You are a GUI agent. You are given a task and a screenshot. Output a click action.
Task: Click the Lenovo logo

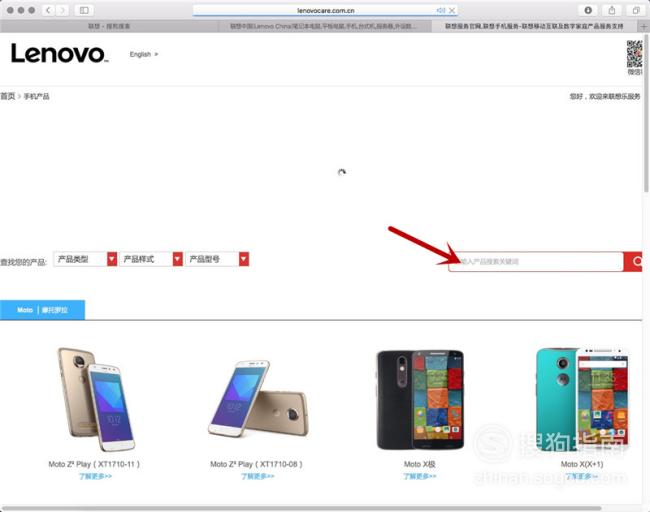pos(59,54)
